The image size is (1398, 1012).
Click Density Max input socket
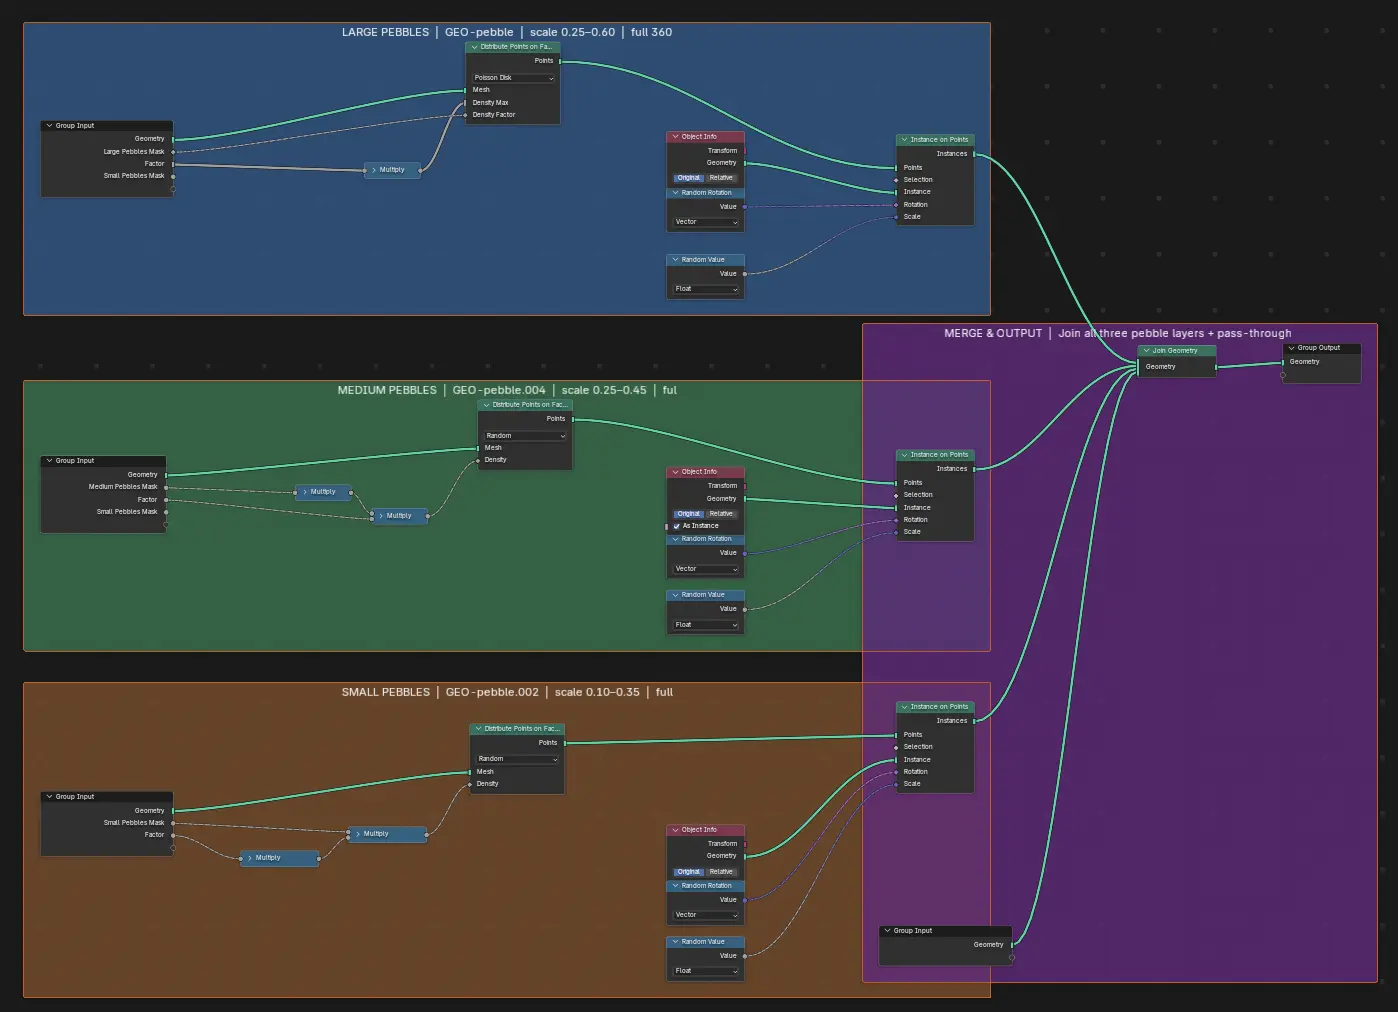(466, 103)
